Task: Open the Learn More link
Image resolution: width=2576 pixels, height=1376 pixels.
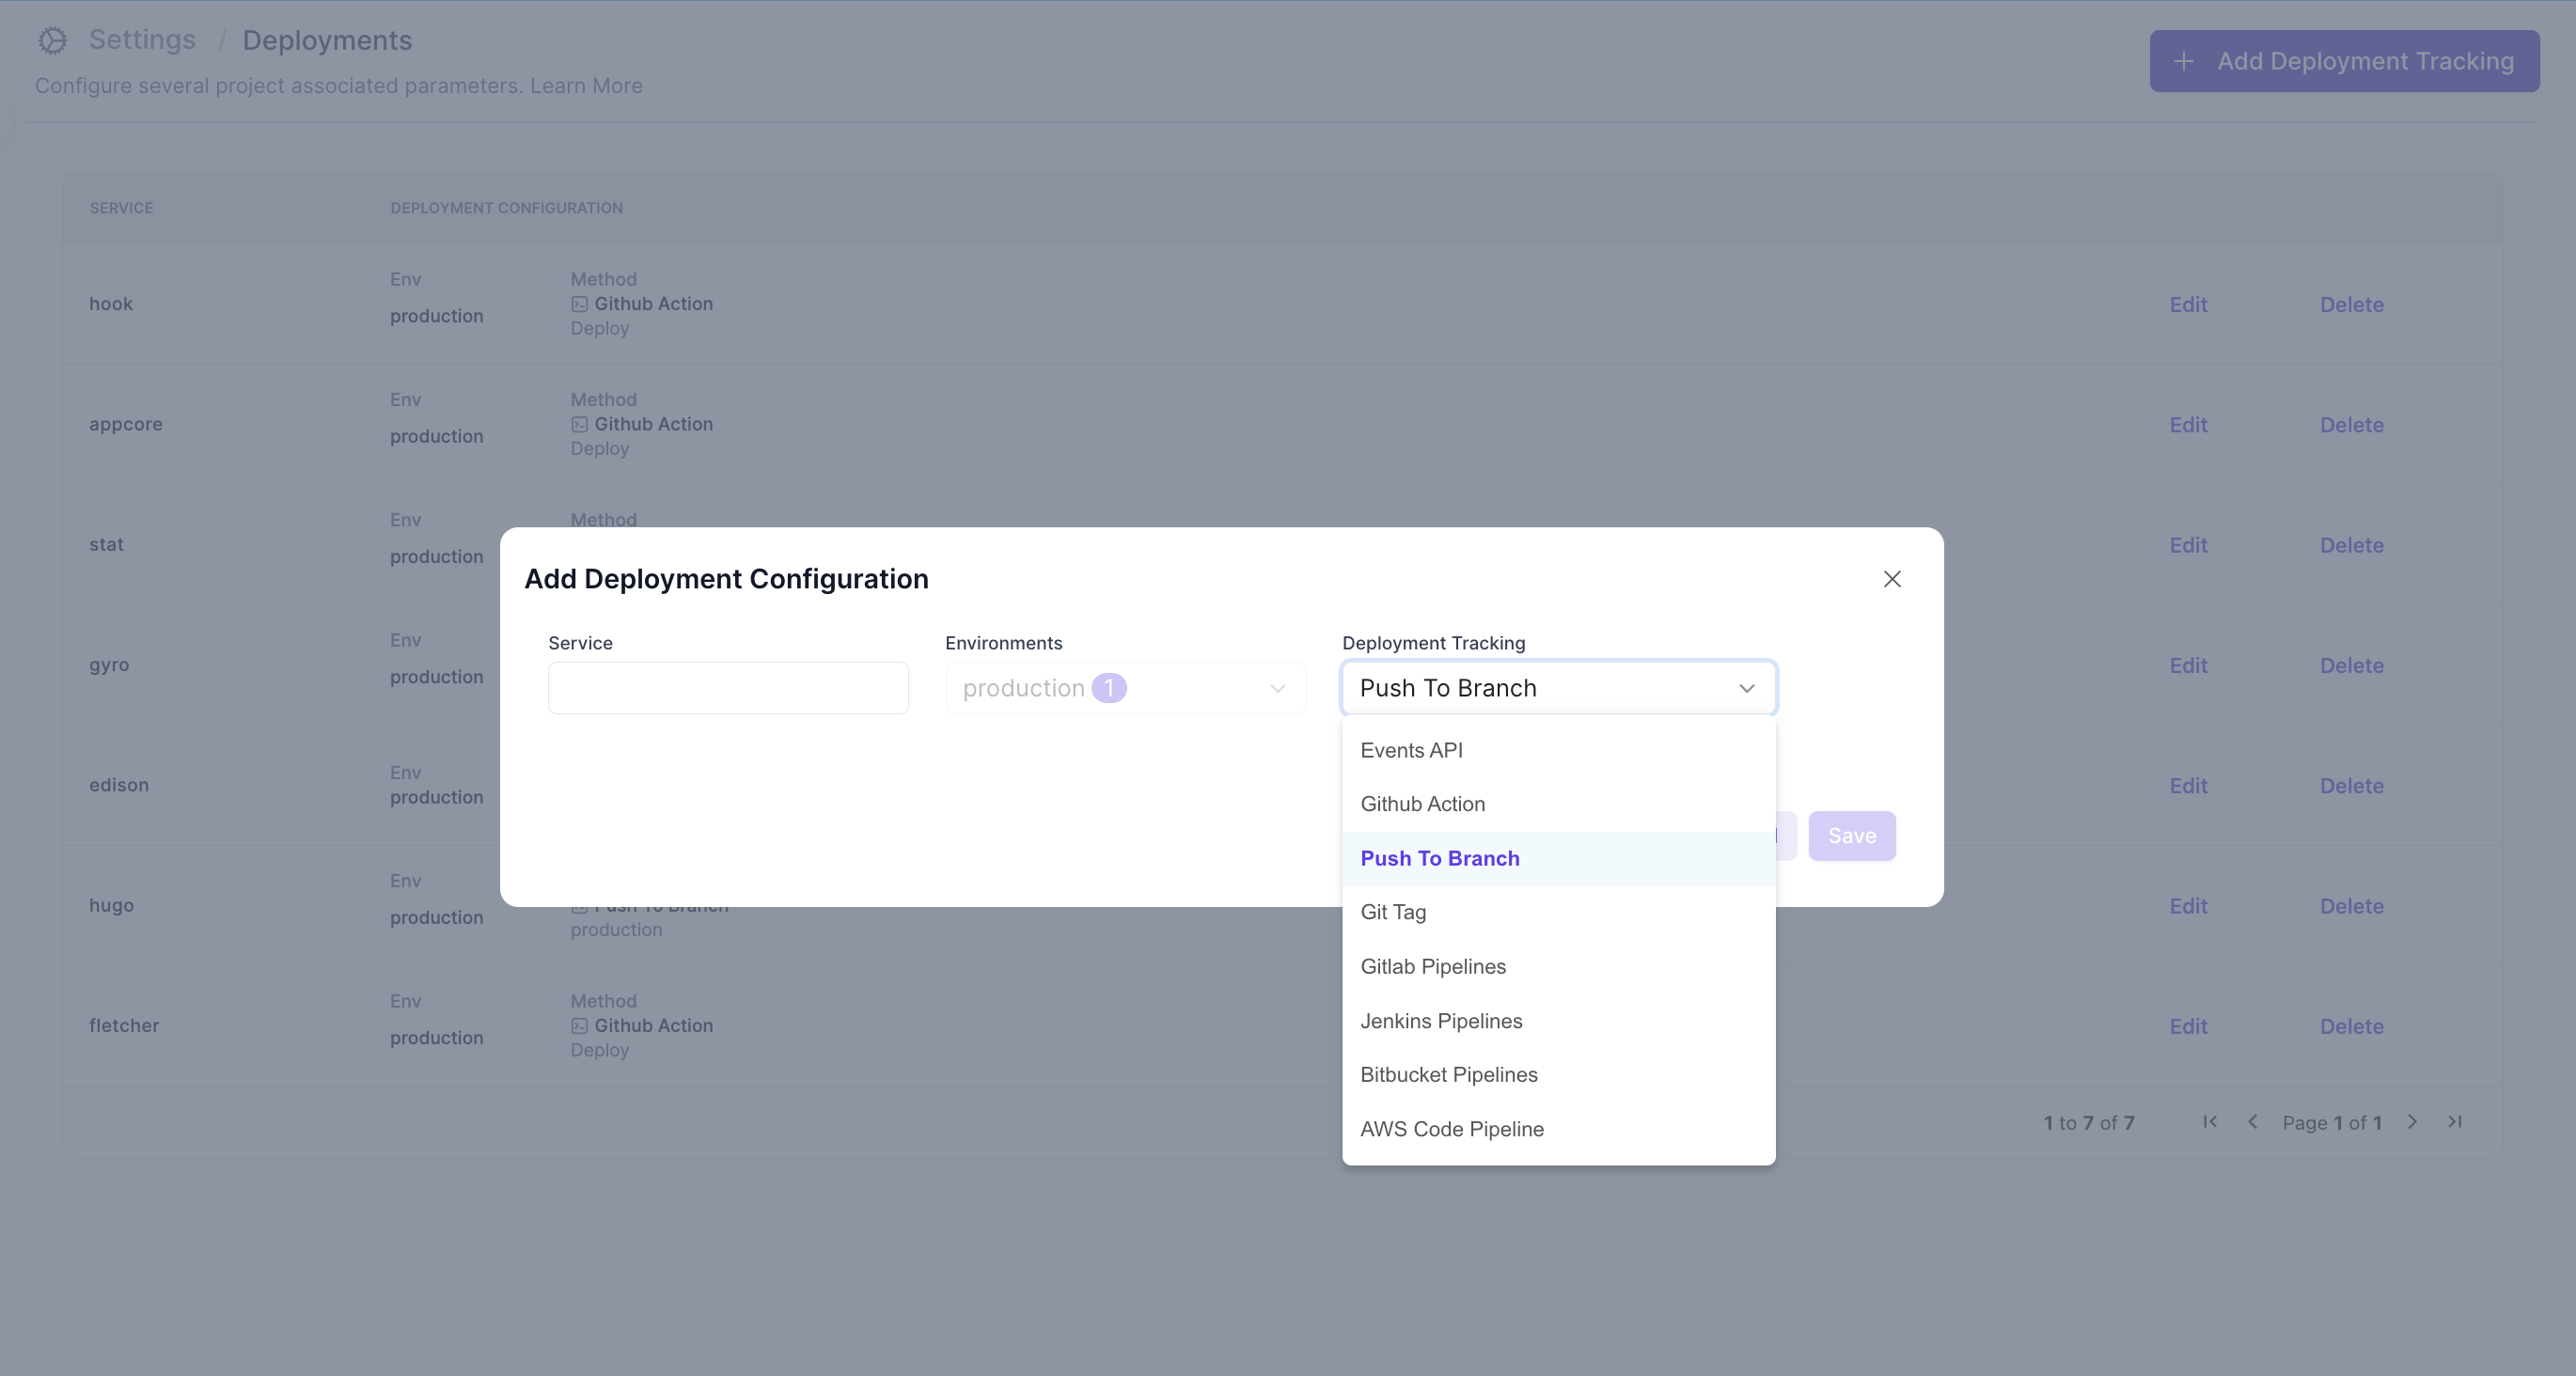Action: point(586,86)
